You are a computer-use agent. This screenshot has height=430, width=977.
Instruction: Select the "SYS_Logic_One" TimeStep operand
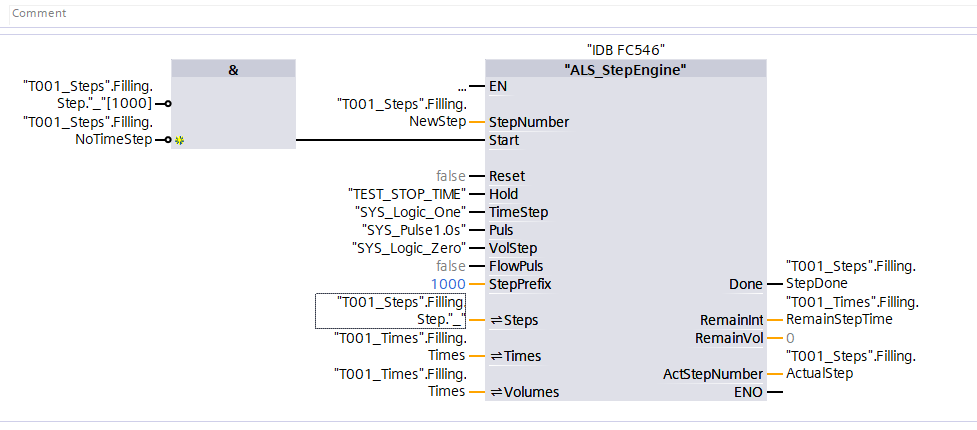(410, 212)
